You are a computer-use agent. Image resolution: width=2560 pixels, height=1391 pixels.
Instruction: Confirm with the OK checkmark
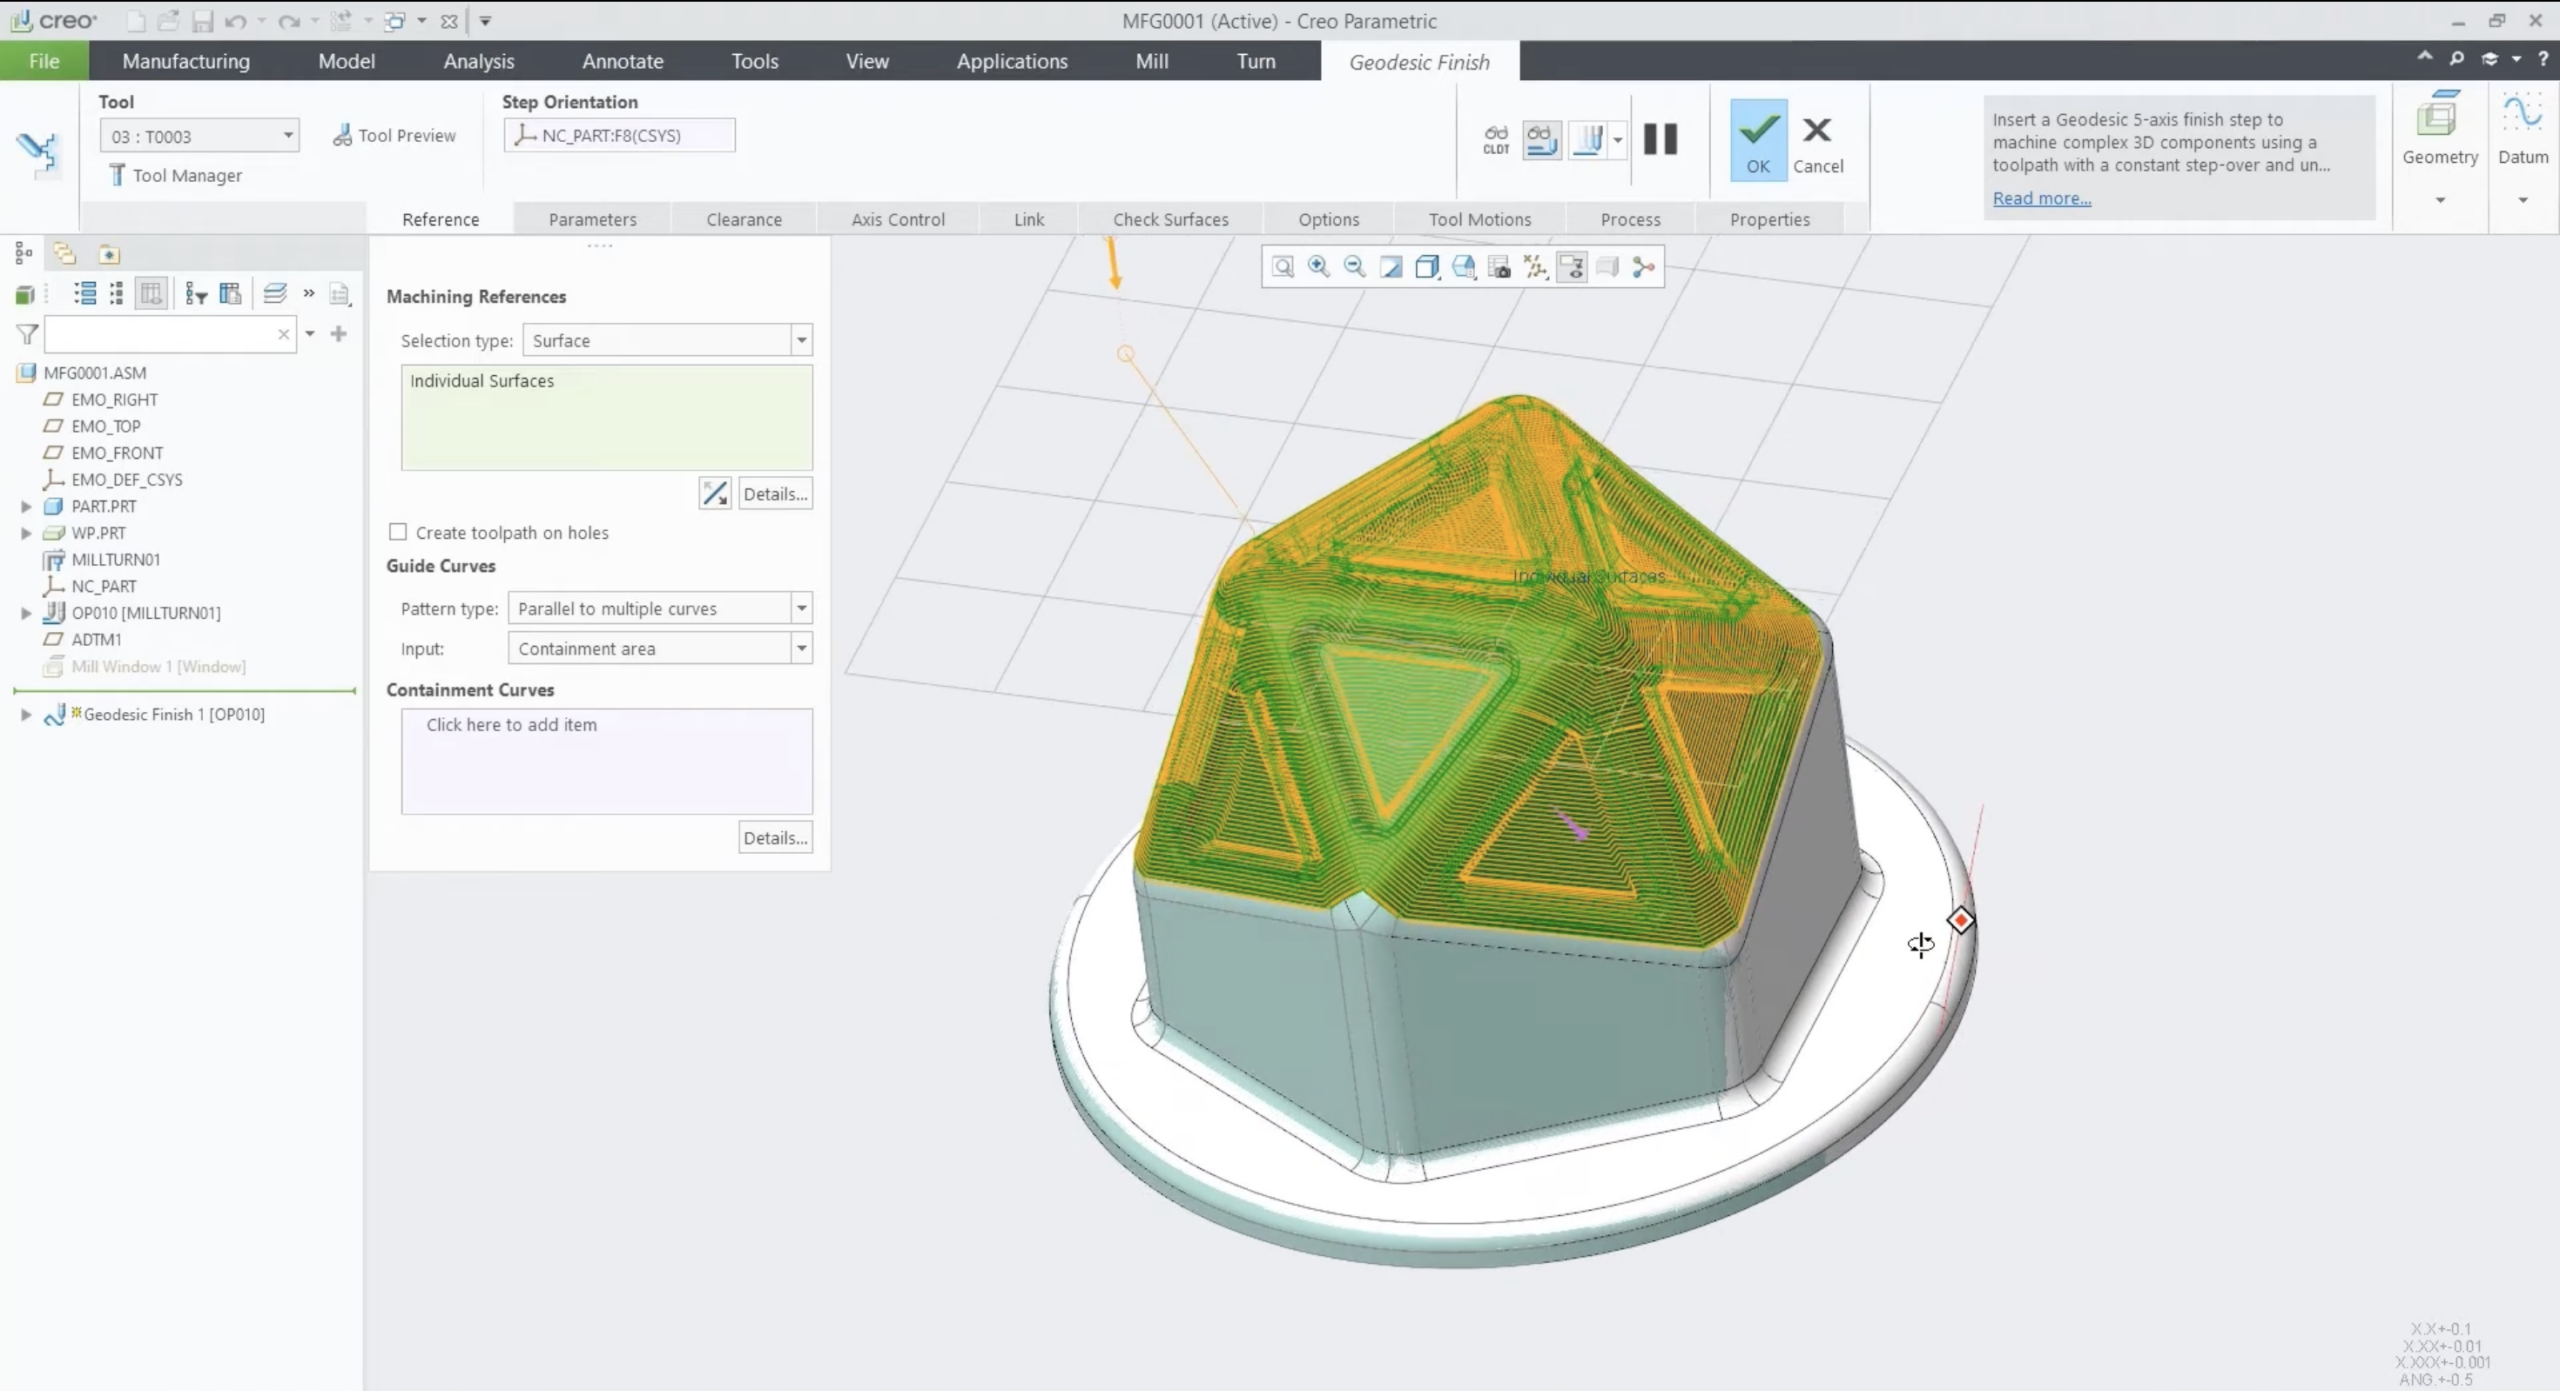pyautogui.click(x=1758, y=140)
